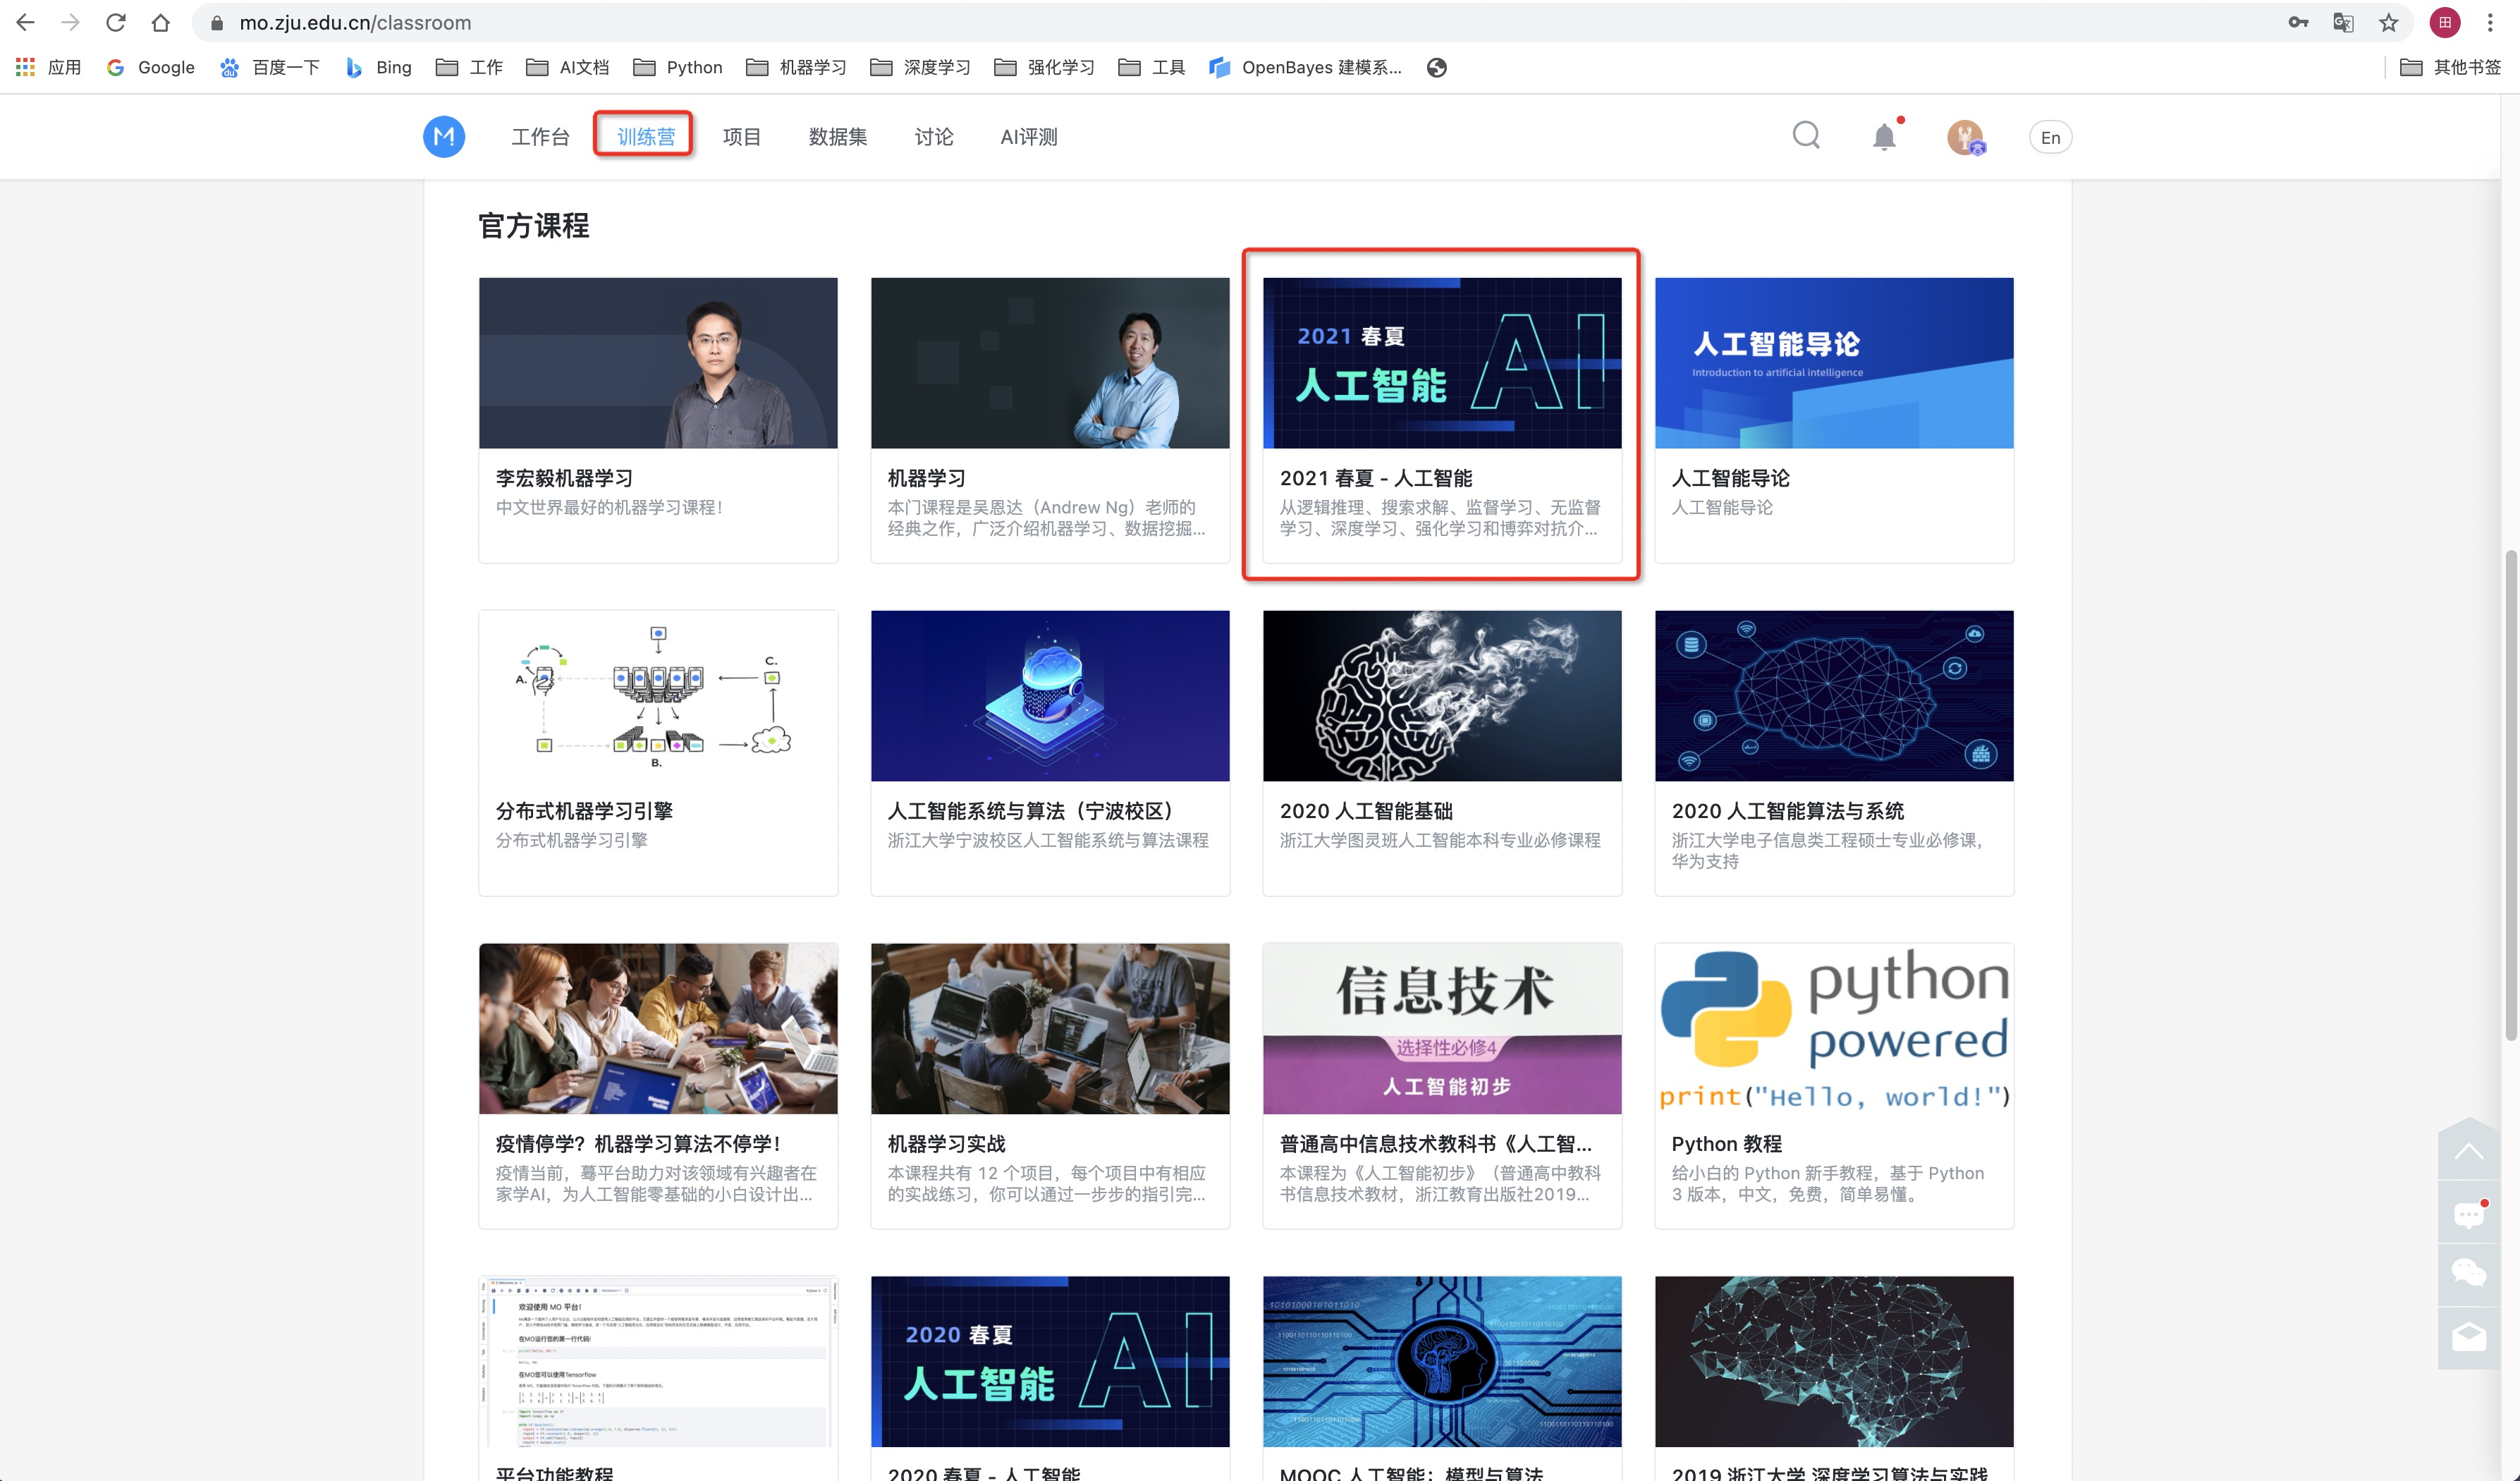Open the user avatar menu
Image resolution: width=2520 pixels, height=1481 pixels.
[1965, 137]
